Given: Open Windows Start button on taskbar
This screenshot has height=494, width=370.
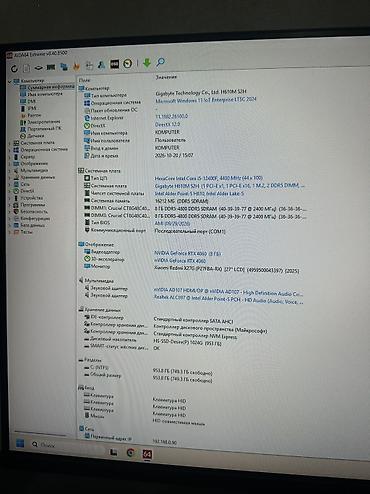Looking at the screenshot, I should 20,443.
